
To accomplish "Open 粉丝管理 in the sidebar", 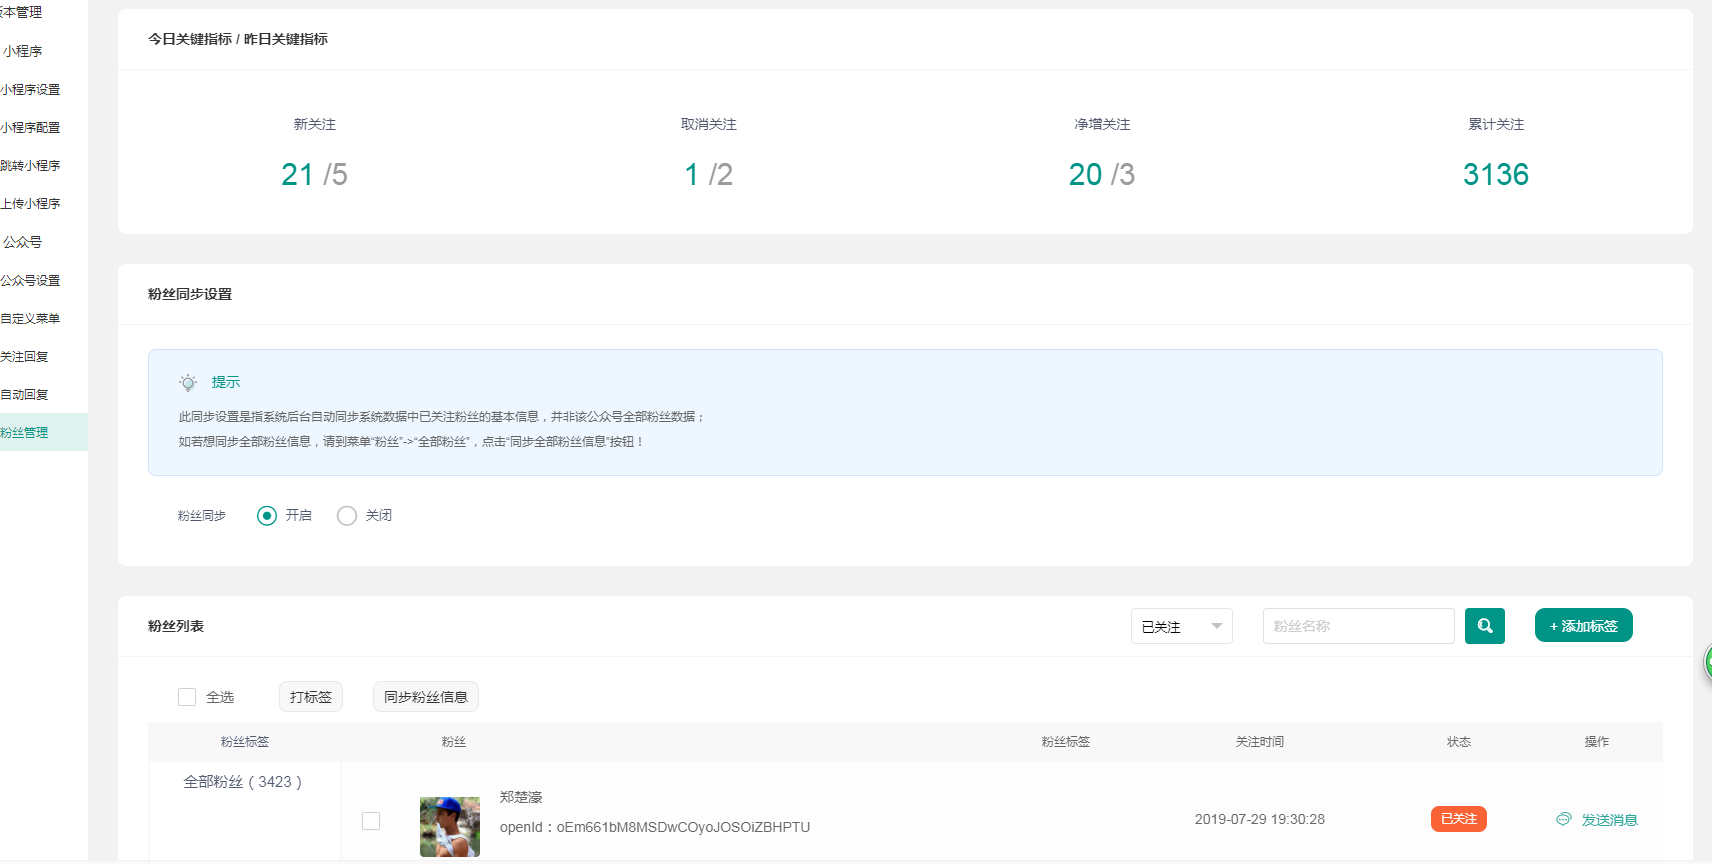I will coord(25,433).
